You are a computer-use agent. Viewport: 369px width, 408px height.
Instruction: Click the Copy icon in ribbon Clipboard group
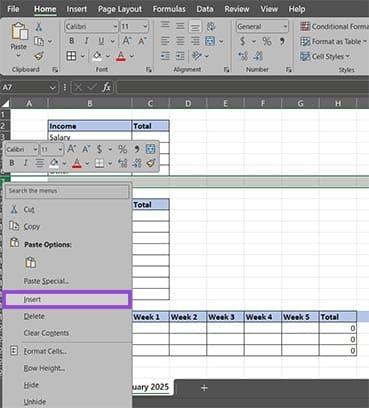click(39, 41)
